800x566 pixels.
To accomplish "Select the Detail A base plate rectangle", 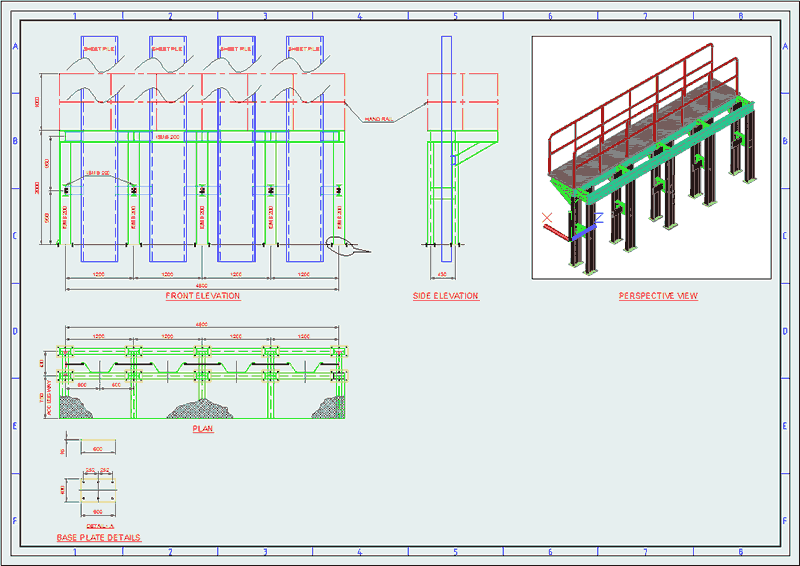I will click(98, 490).
